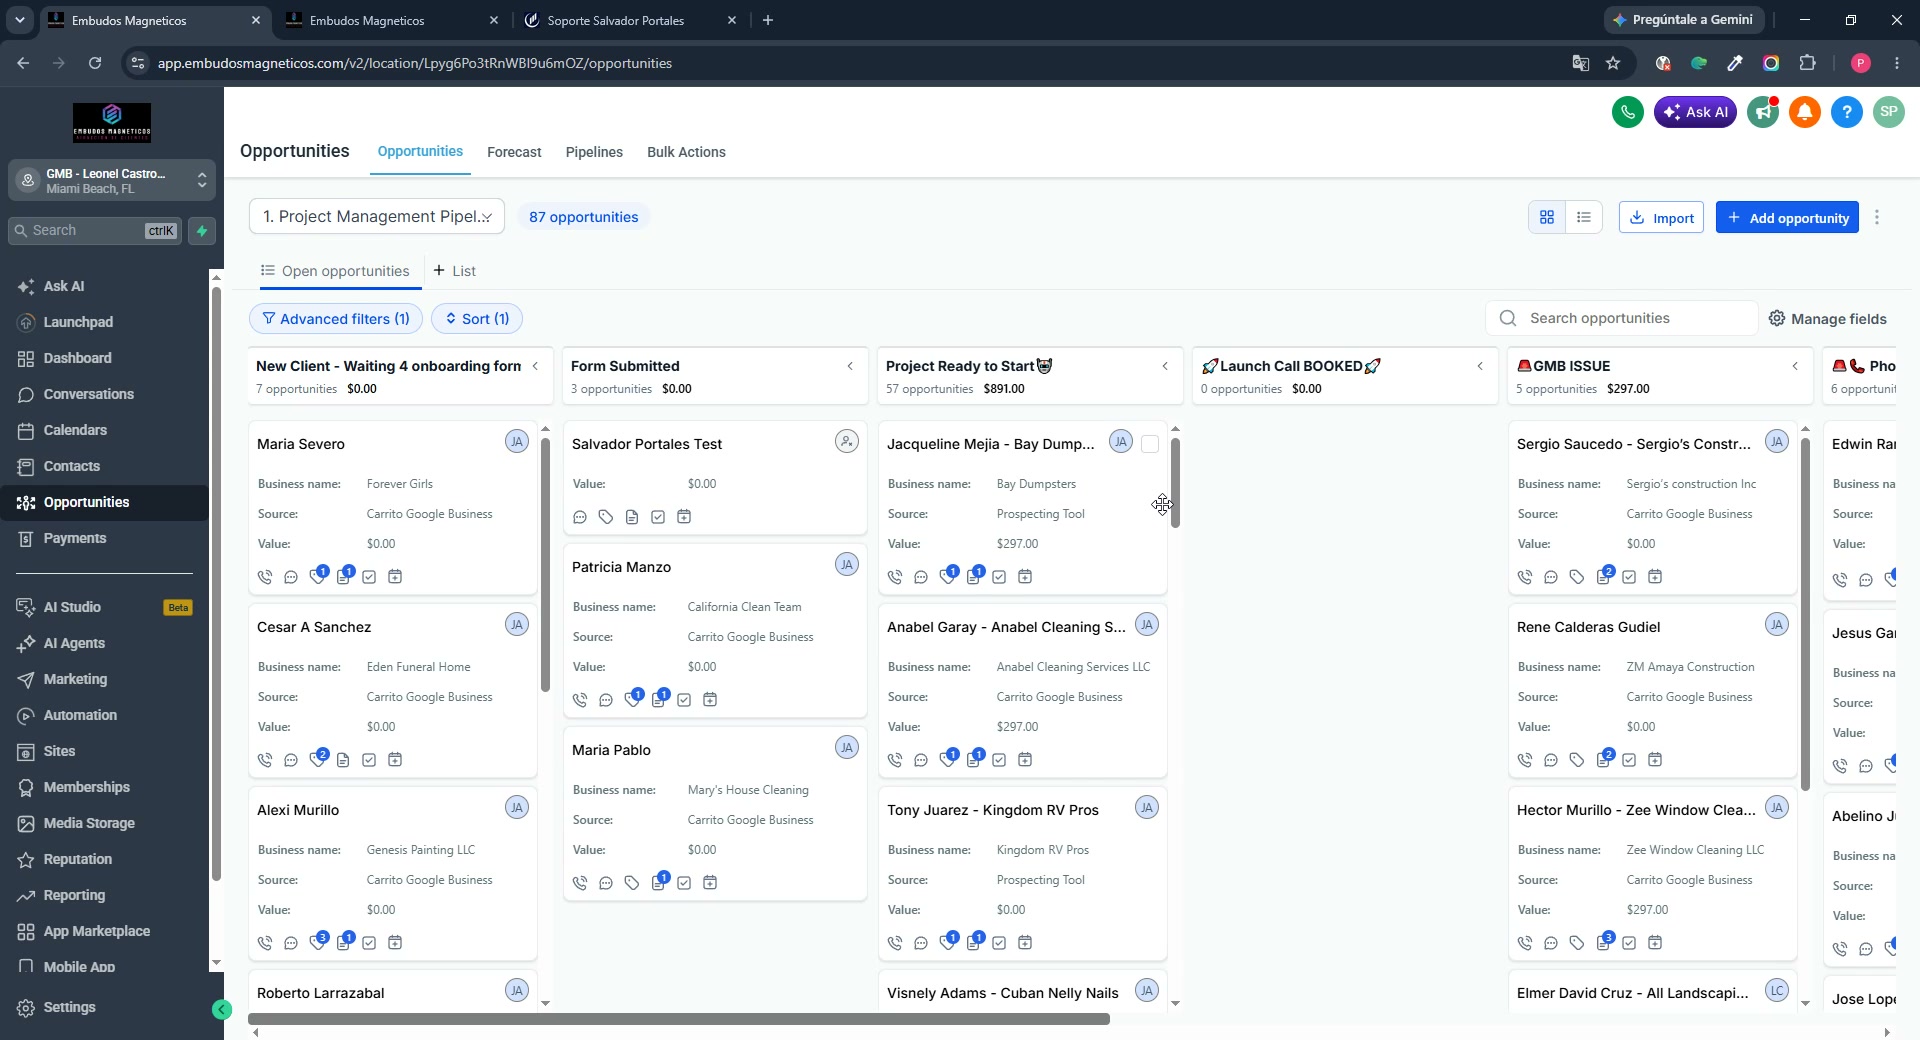Image resolution: width=1920 pixels, height=1040 pixels.
Task: Click the green megaphone announcements icon
Action: tap(1763, 112)
